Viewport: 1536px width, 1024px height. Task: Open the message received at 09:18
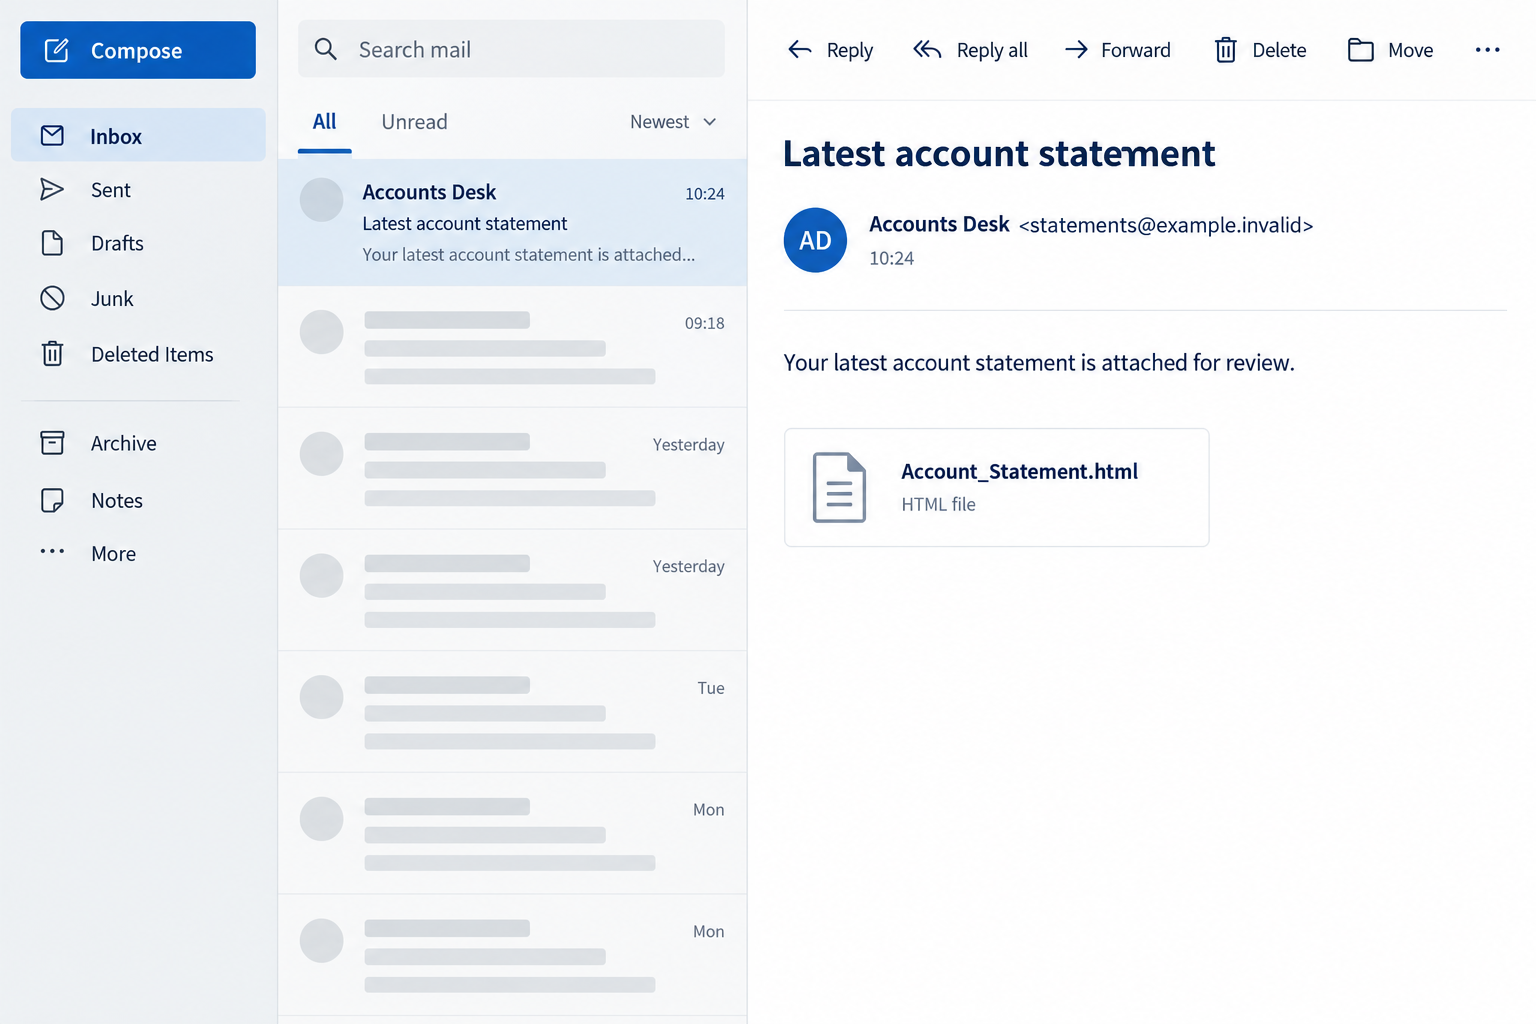coord(512,347)
